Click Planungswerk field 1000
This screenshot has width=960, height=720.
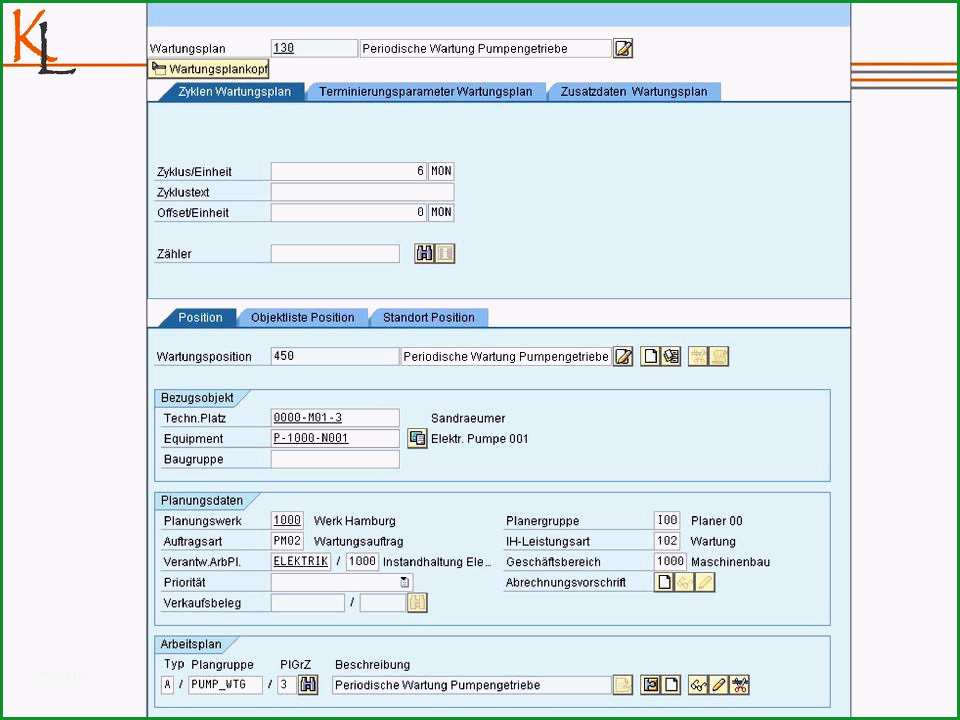pos(287,521)
